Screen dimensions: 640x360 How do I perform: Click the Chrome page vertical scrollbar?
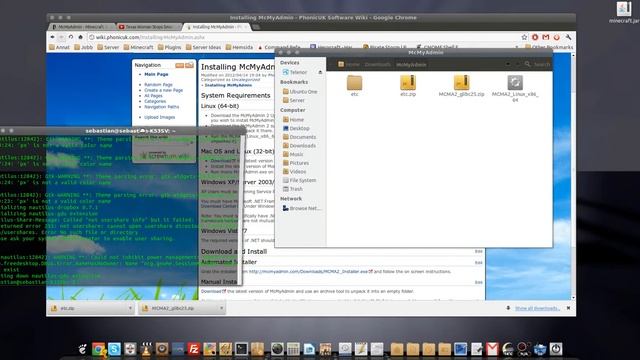click(x=573, y=176)
